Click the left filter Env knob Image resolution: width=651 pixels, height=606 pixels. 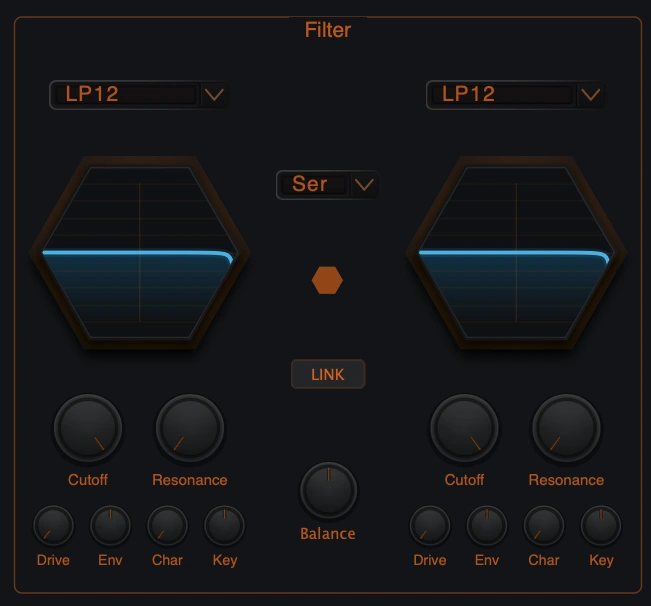(x=110, y=525)
